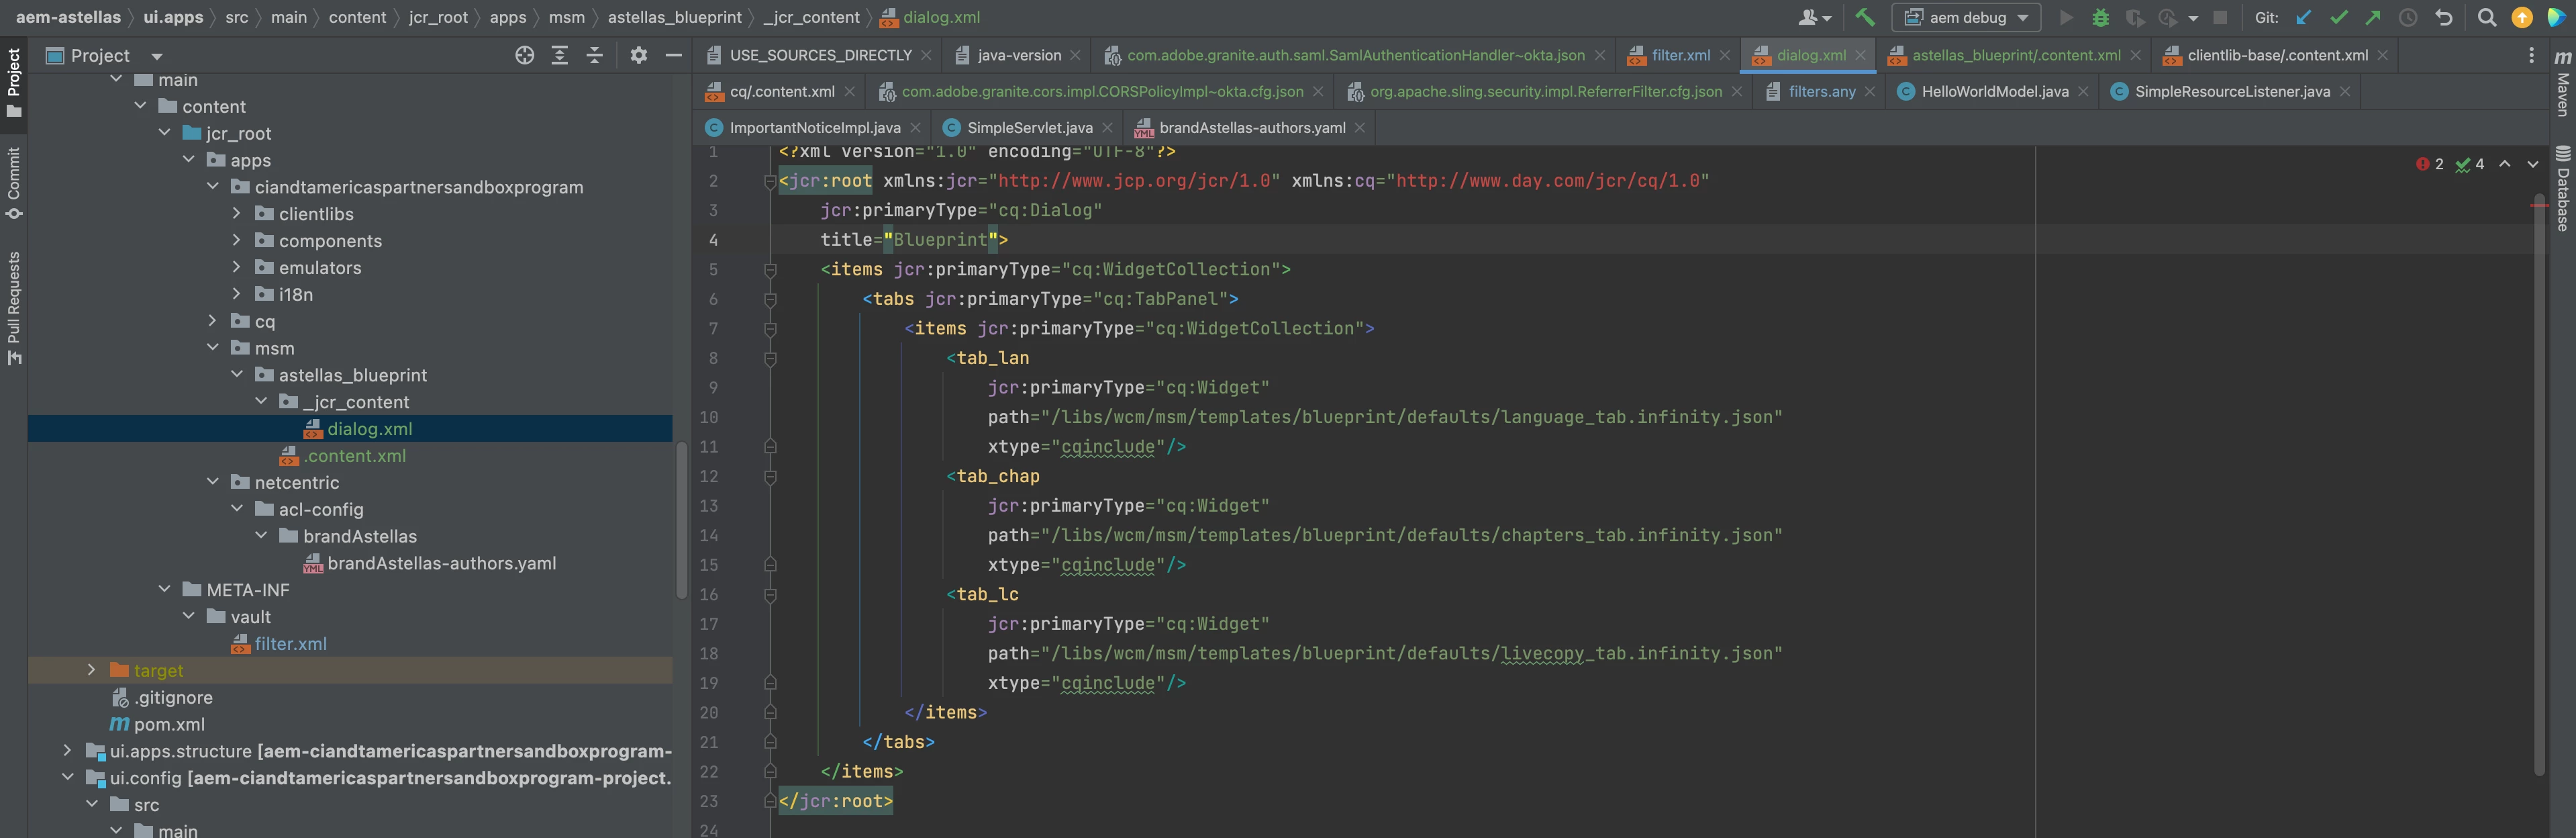The image size is (2576, 838).
Task: Collapse all in Project tree
Action: 595,56
